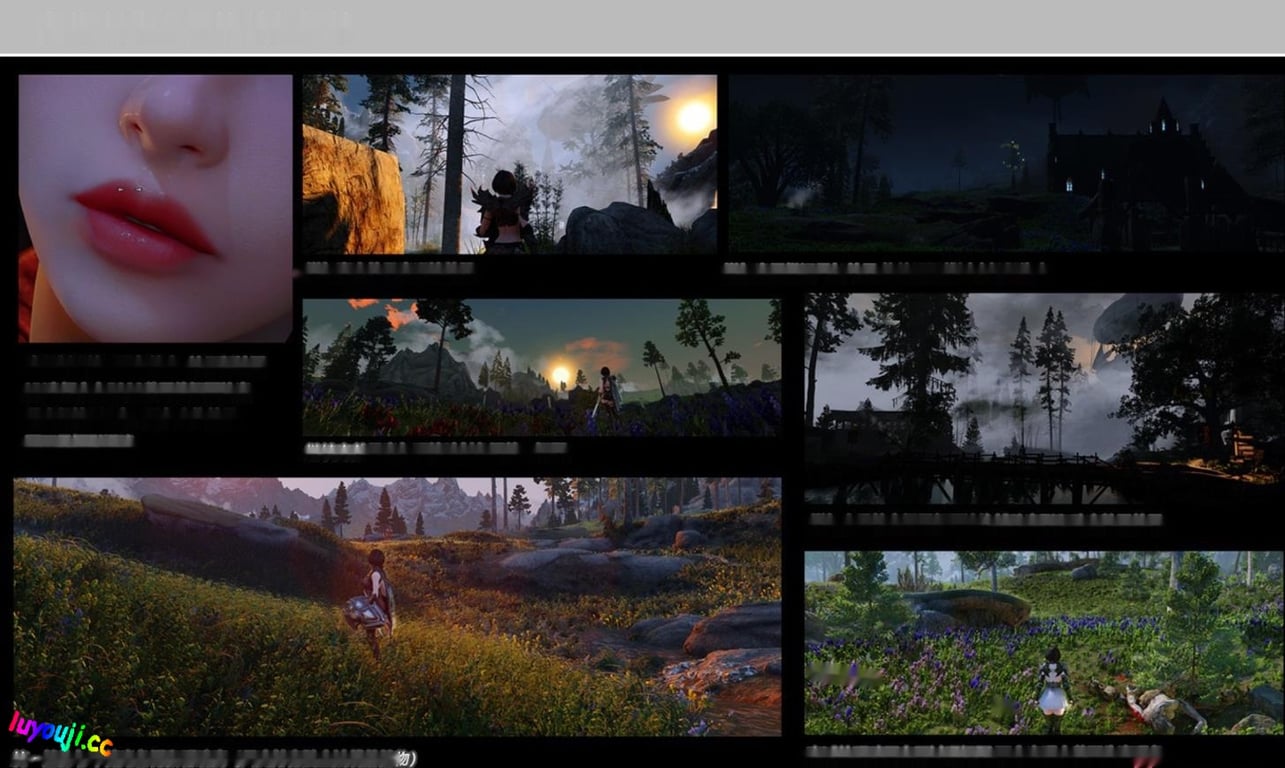Open the sunlit forest screenshot with tall pines
The width and height of the screenshot is (1285, 768).
click(509, 164)
